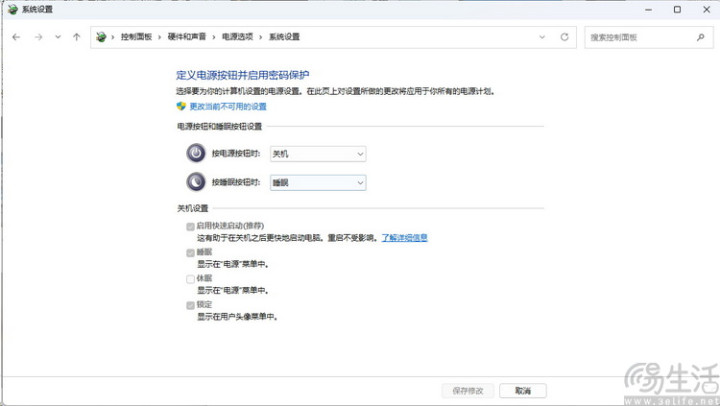The image size is (720, 406).
Task: Click the control panel icon in address bar
Action: click(x=101, y=37)
